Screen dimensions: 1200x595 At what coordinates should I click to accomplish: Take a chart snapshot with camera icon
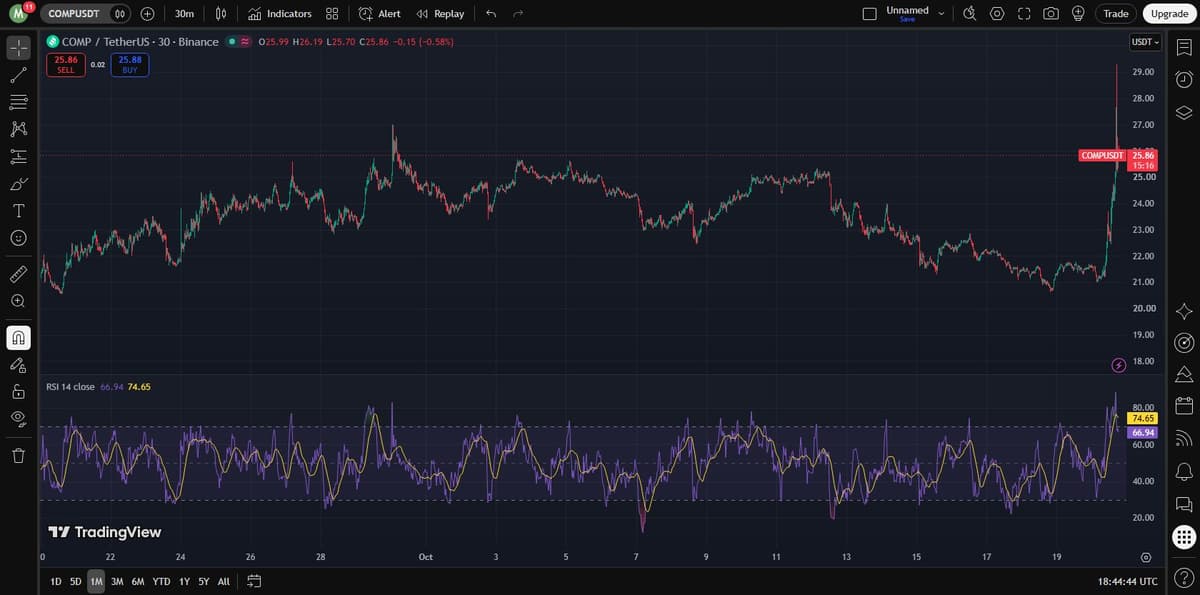(x=1051, y=14)
